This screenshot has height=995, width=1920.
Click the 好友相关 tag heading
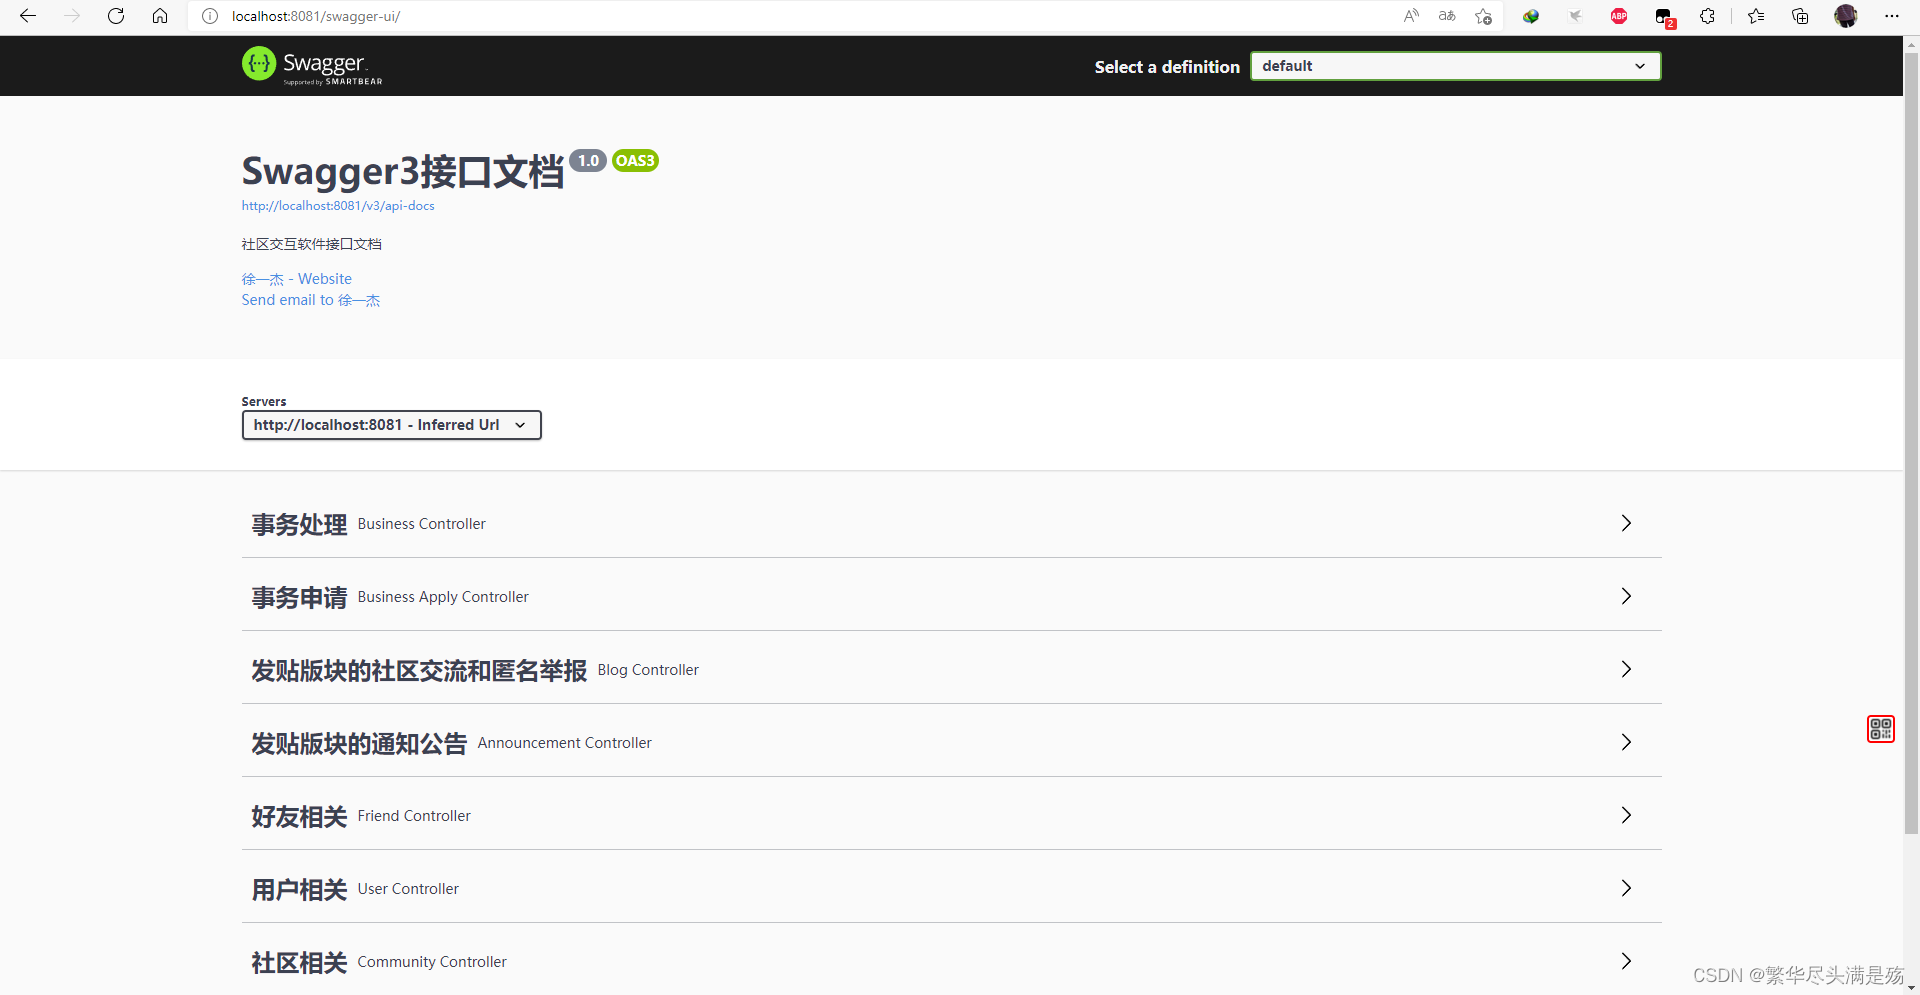pos(299,816)
